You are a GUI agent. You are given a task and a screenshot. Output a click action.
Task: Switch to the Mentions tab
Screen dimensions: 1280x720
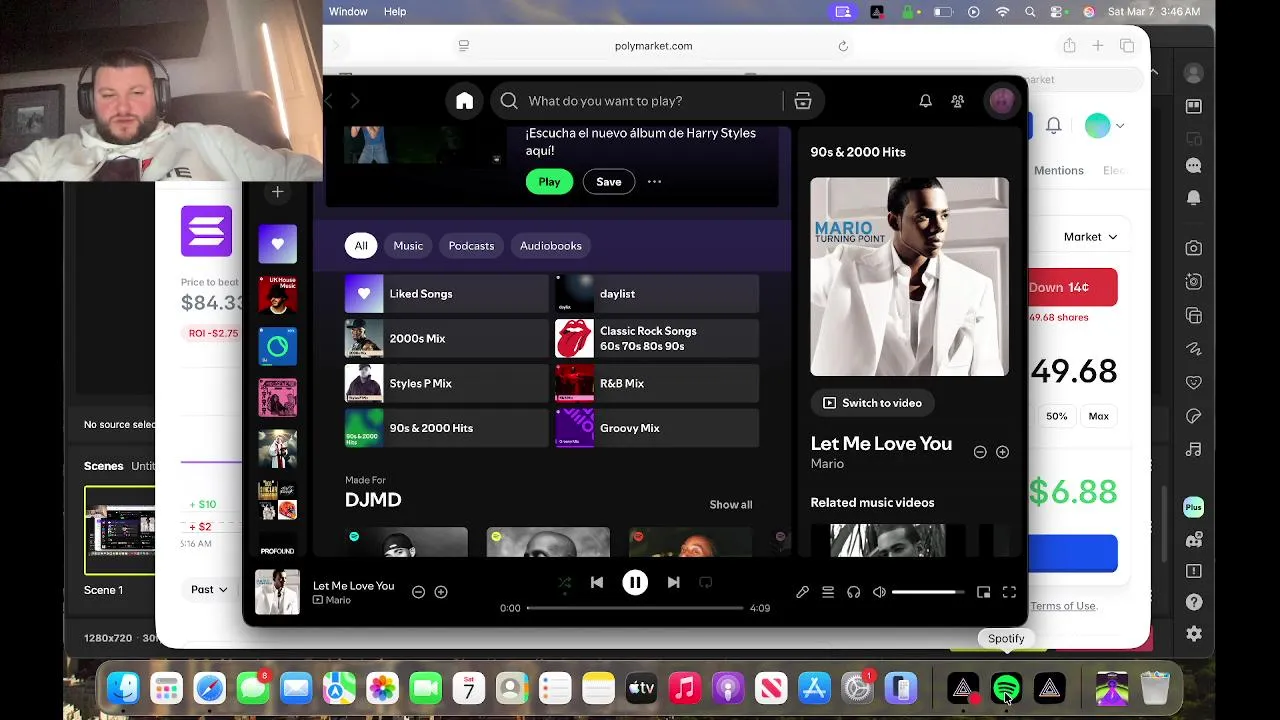click(x=1059, y=171)
